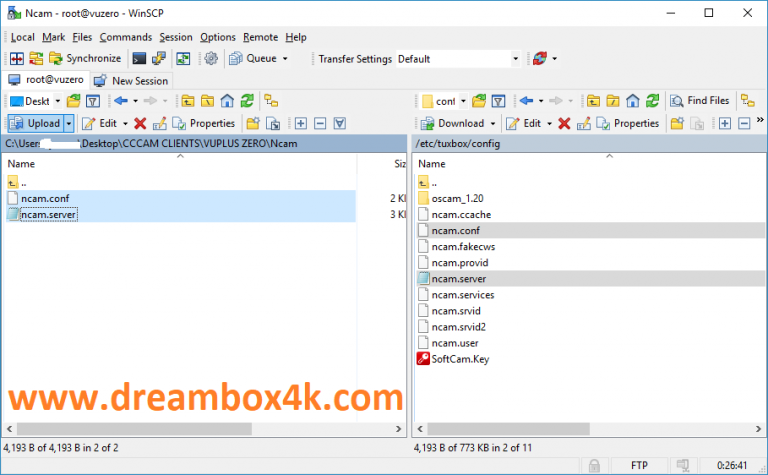Refresh the remote panel with green arrows

[x=652, y=101]
